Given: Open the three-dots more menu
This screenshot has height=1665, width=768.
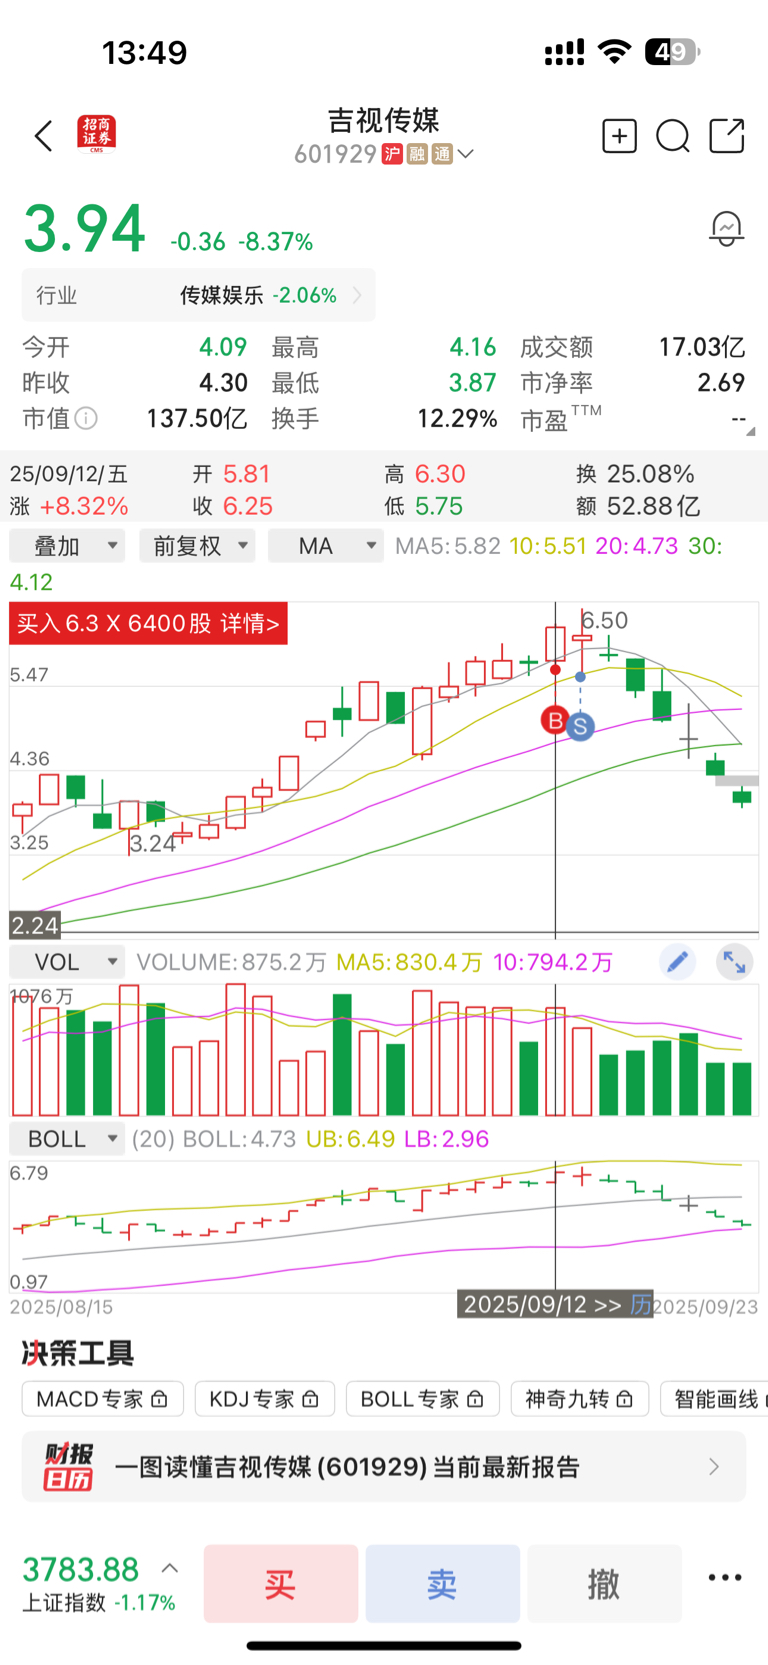Looking at the screenshot, I should click(725, 1577).
